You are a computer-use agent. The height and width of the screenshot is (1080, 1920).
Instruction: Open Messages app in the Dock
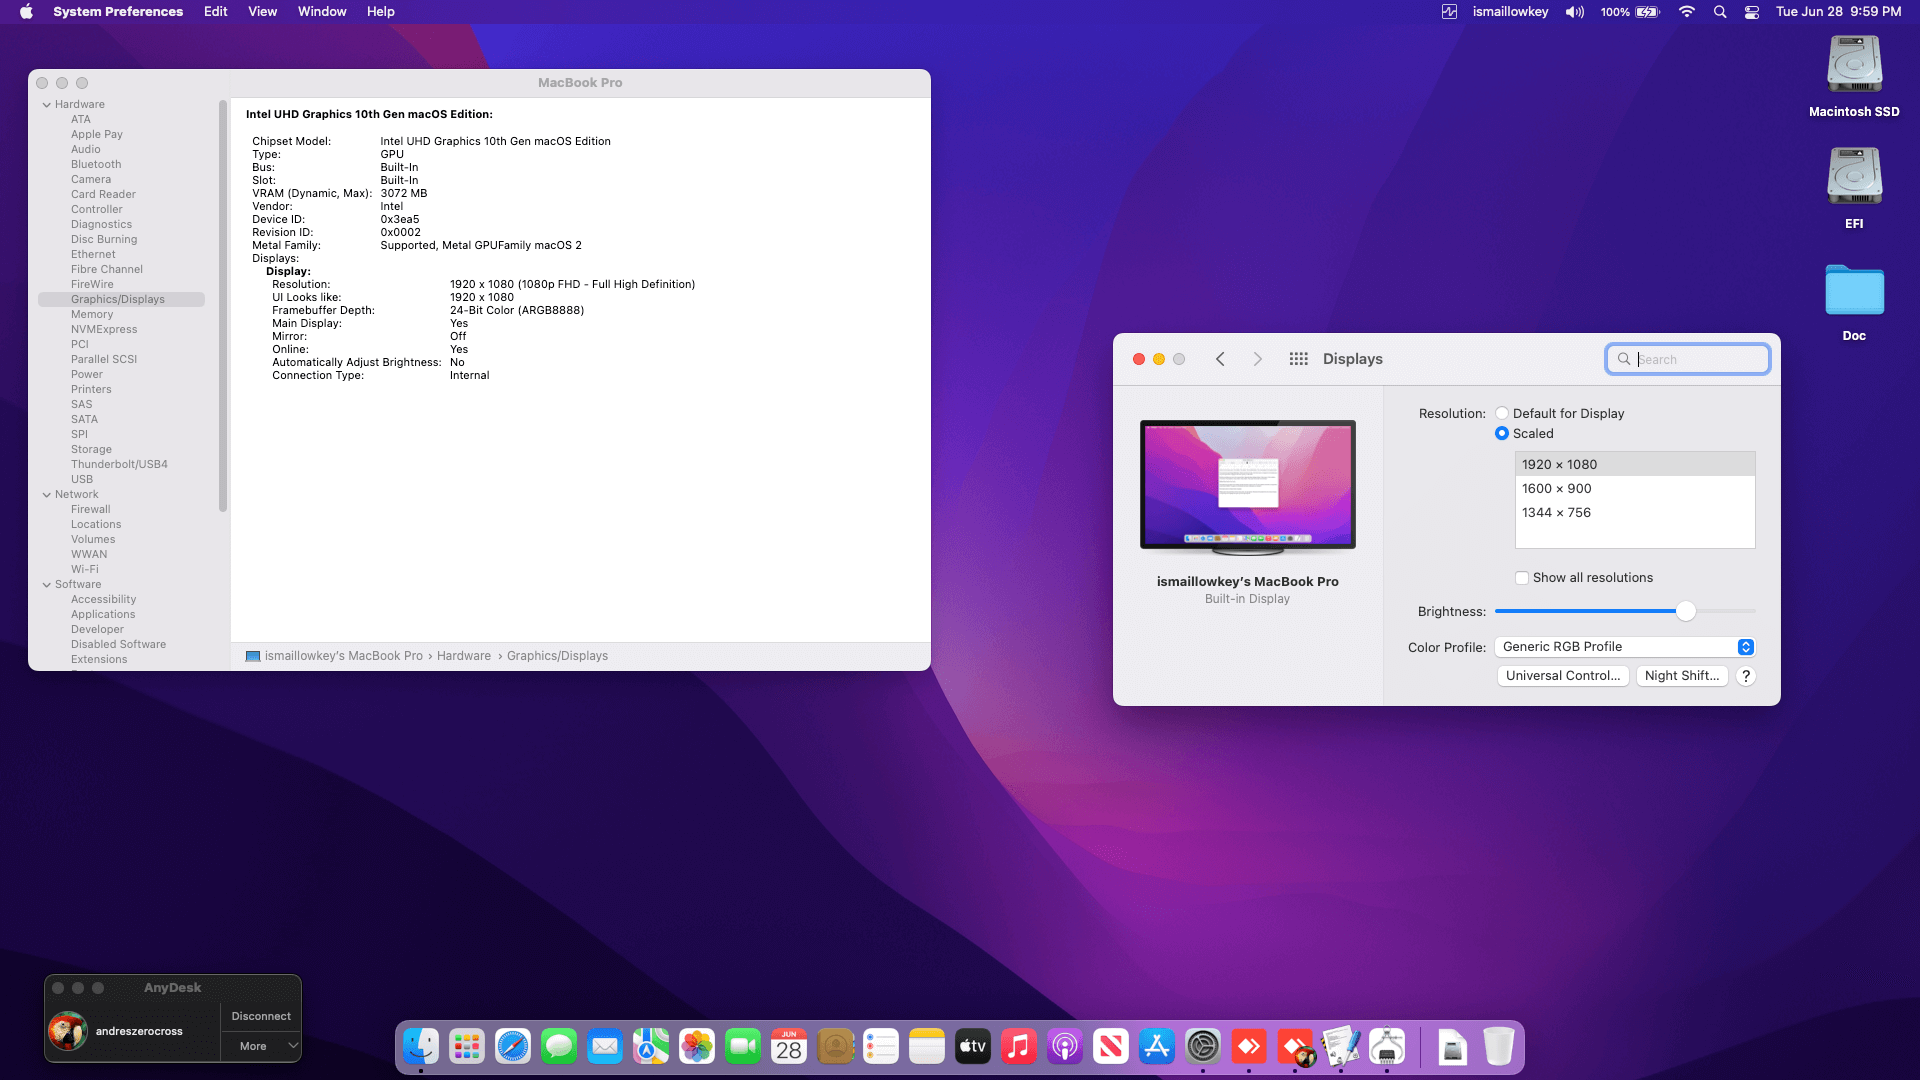[x=559, y=1047]
